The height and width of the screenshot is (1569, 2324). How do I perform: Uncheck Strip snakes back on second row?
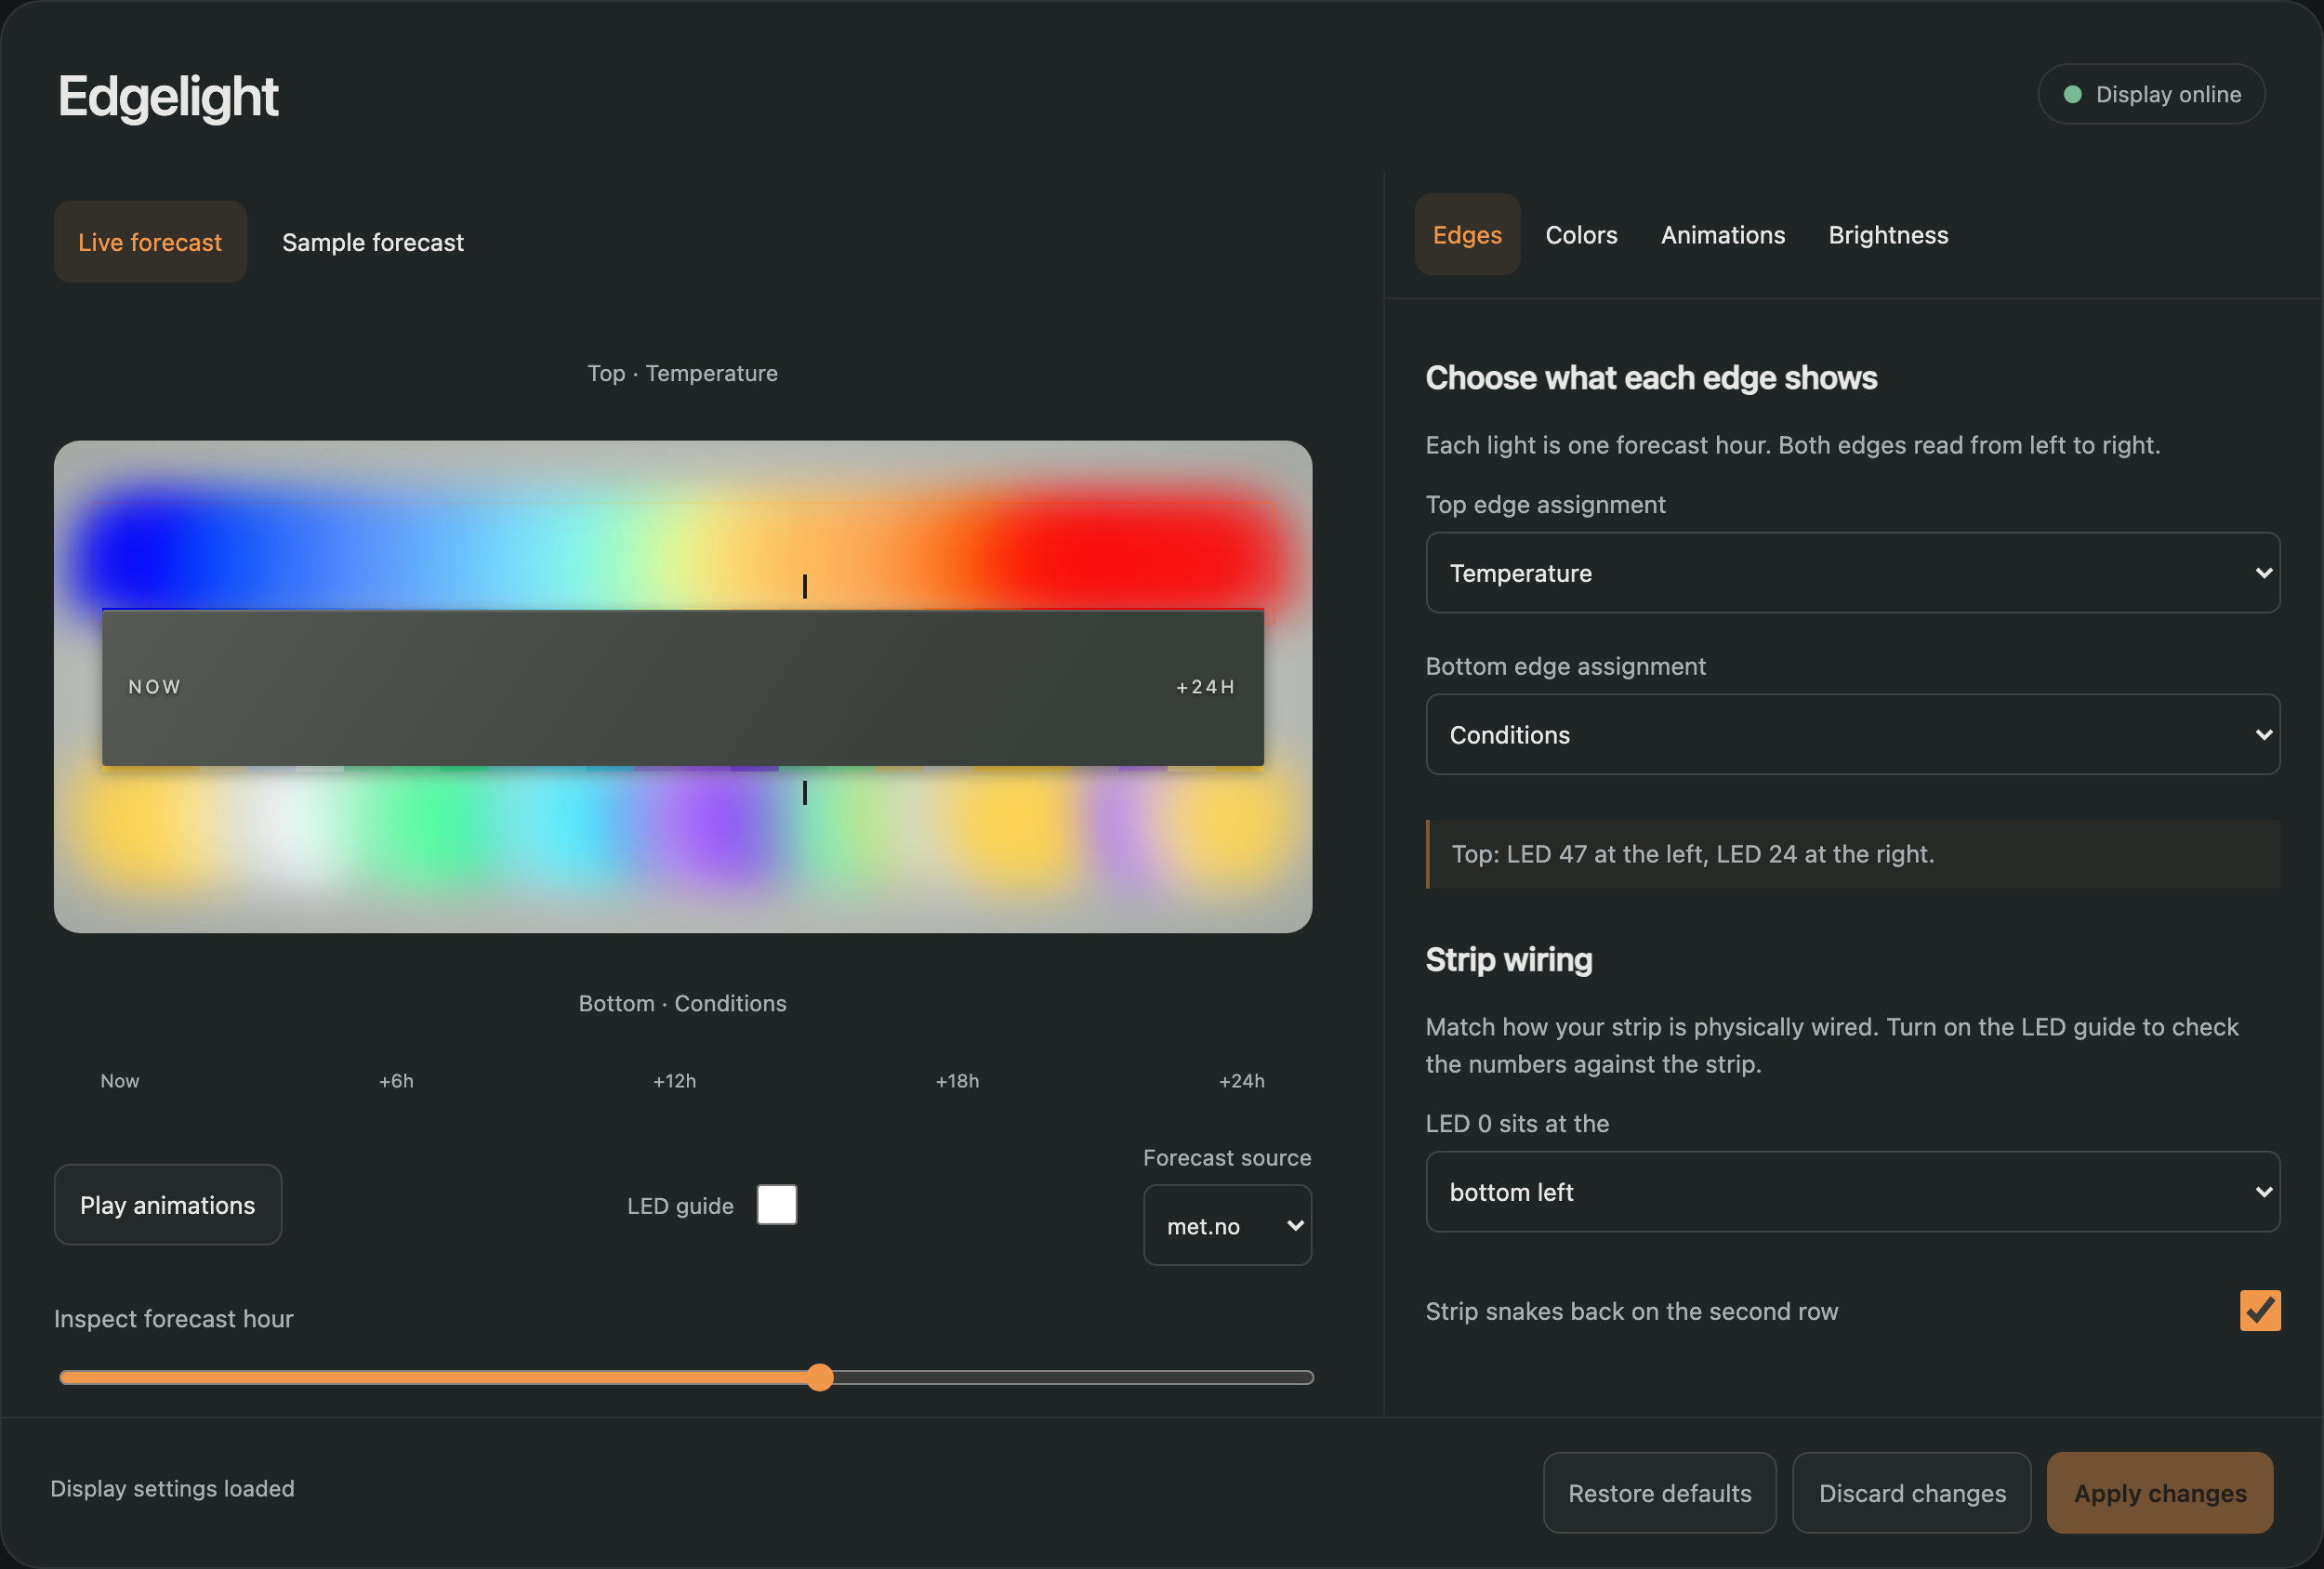2260,1311
